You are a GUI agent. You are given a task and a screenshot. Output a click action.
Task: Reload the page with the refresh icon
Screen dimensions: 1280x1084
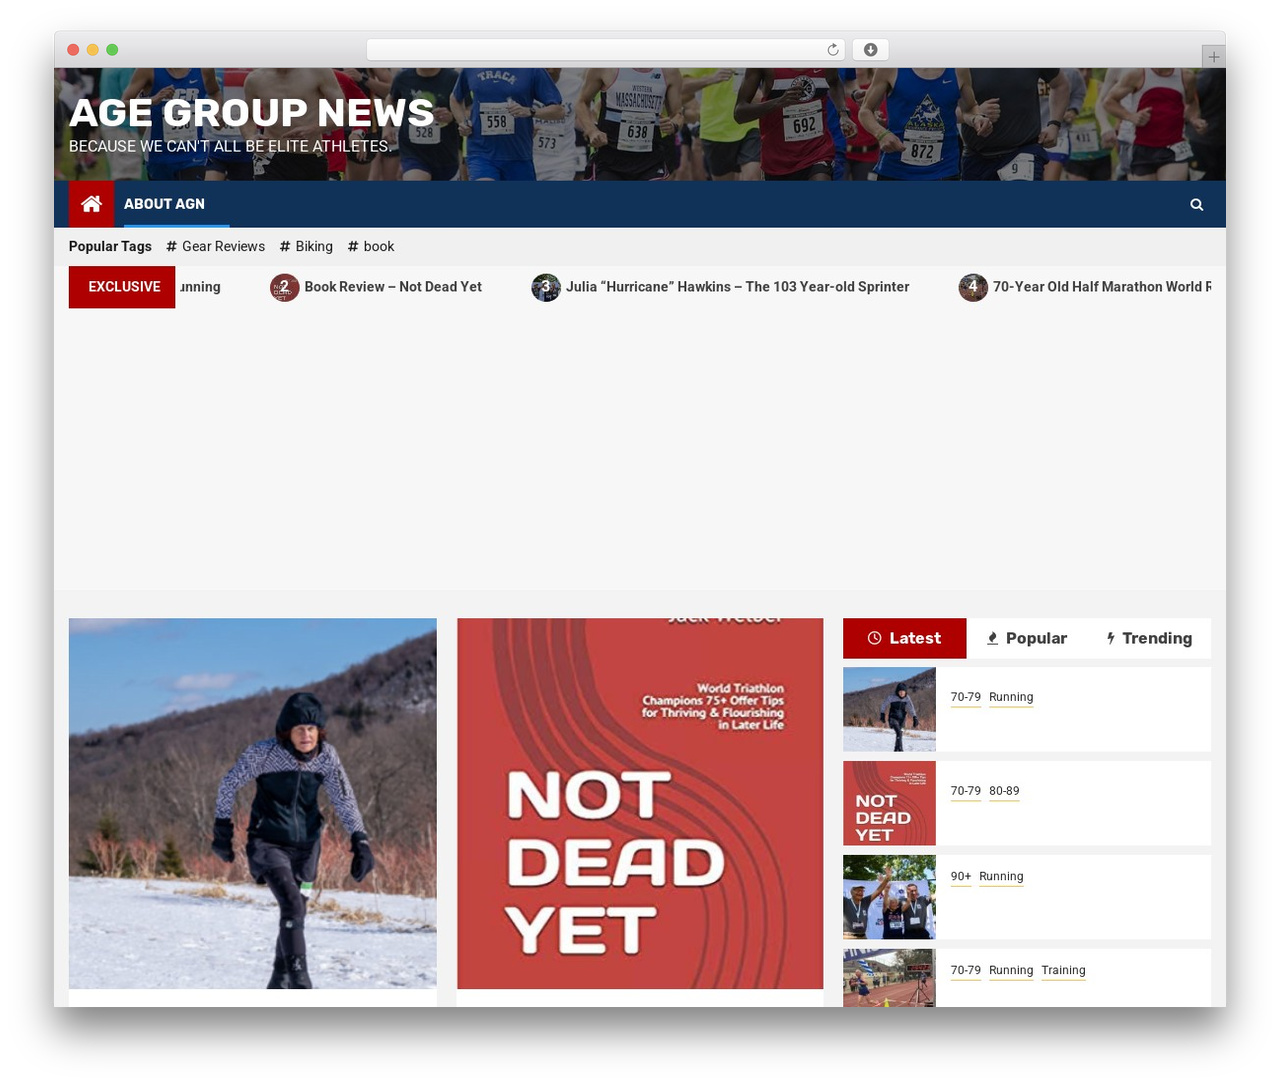pos(832,50)
